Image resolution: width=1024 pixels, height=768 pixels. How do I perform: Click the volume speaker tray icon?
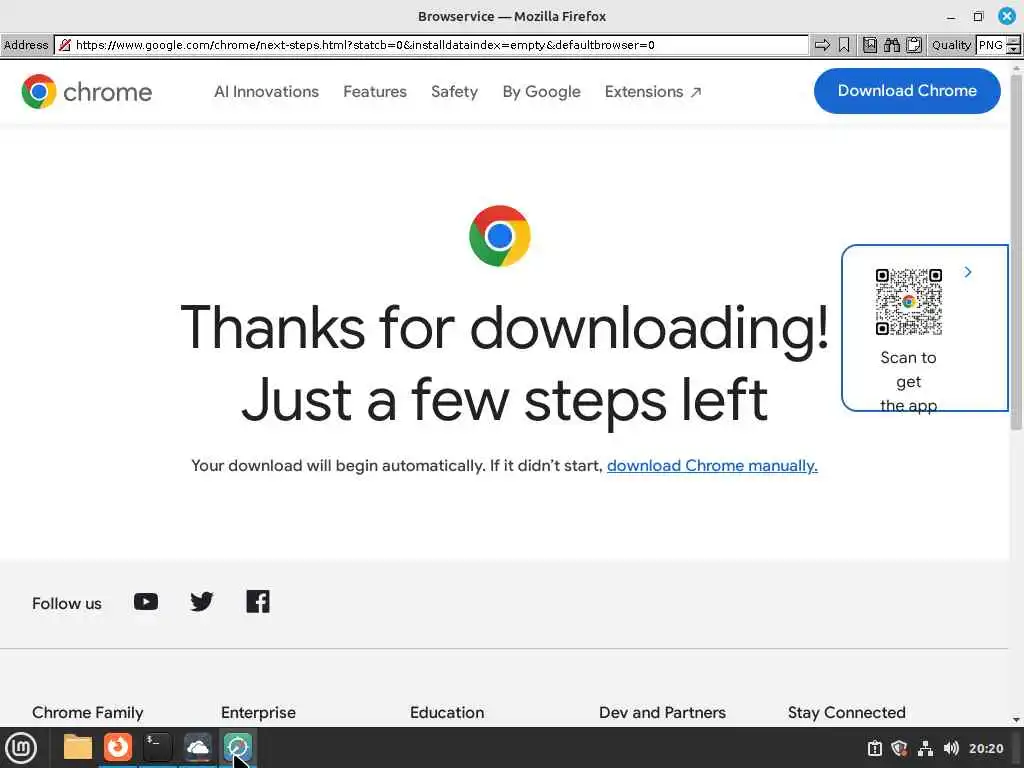coord(951,748)
